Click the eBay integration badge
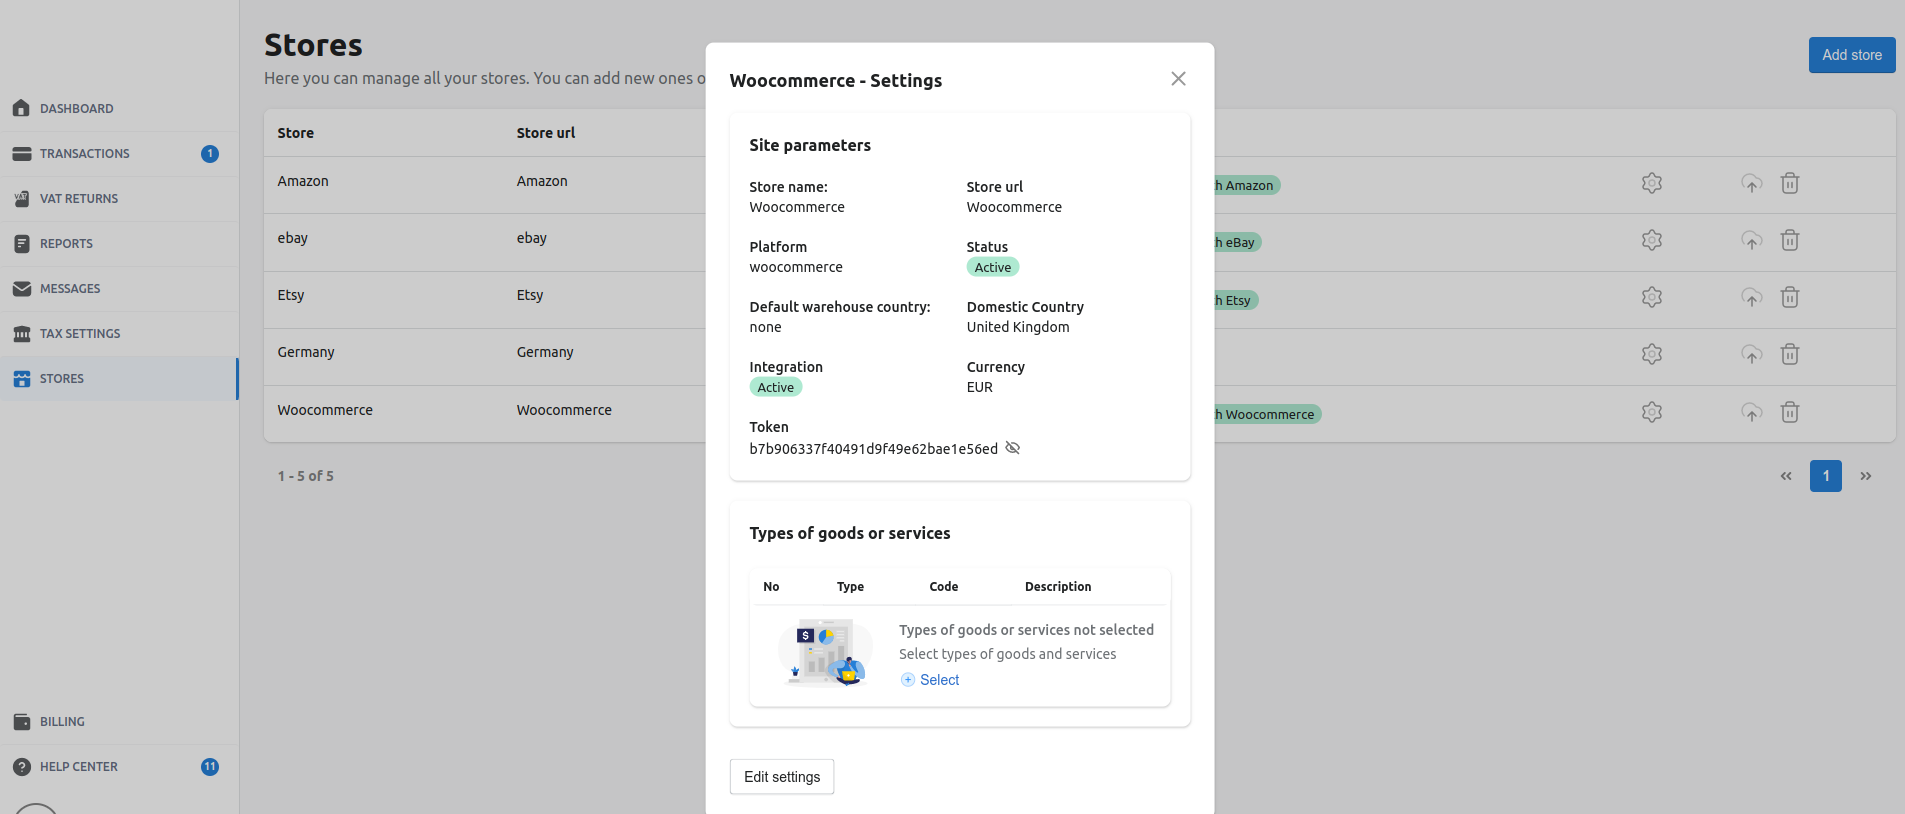The height and width of the screenshot is (814, 1905). tap(1238, 242)
